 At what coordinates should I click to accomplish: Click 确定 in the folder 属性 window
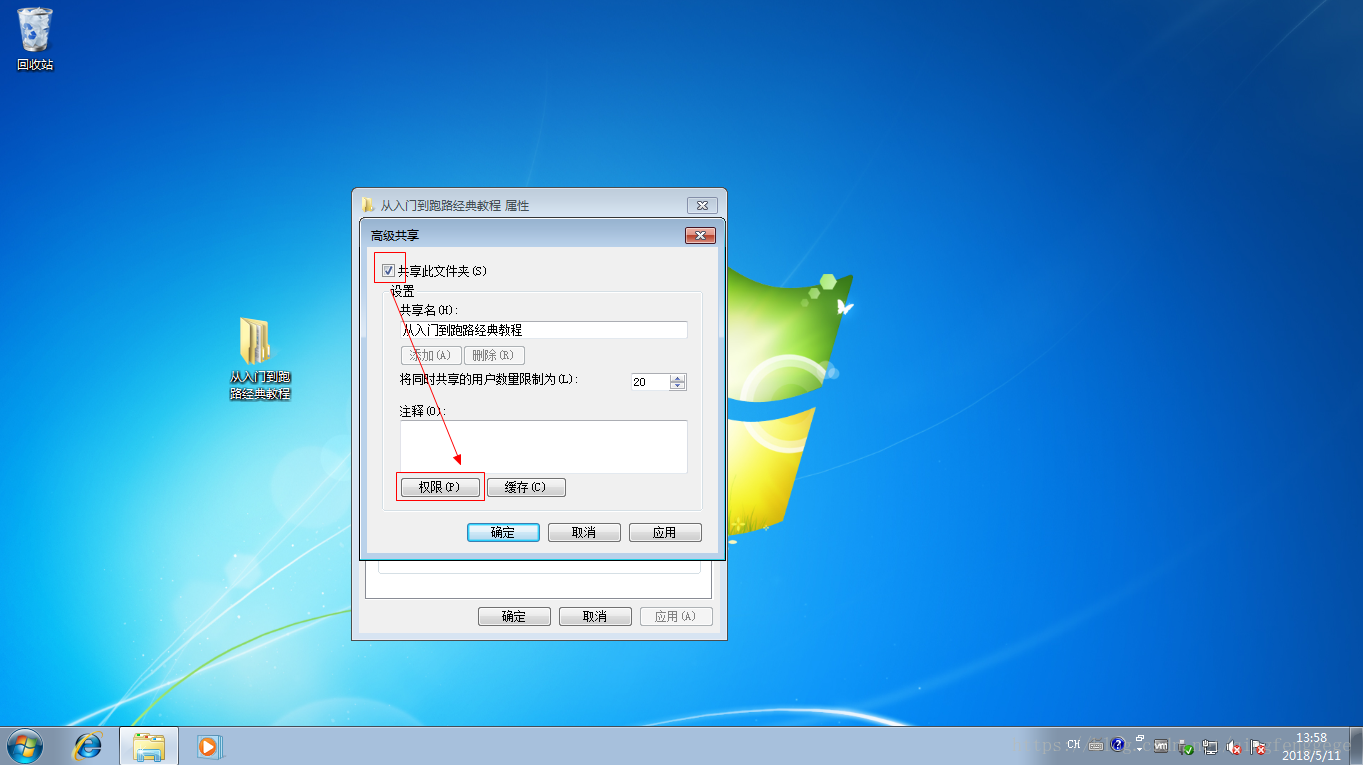(x=514, y=616)
